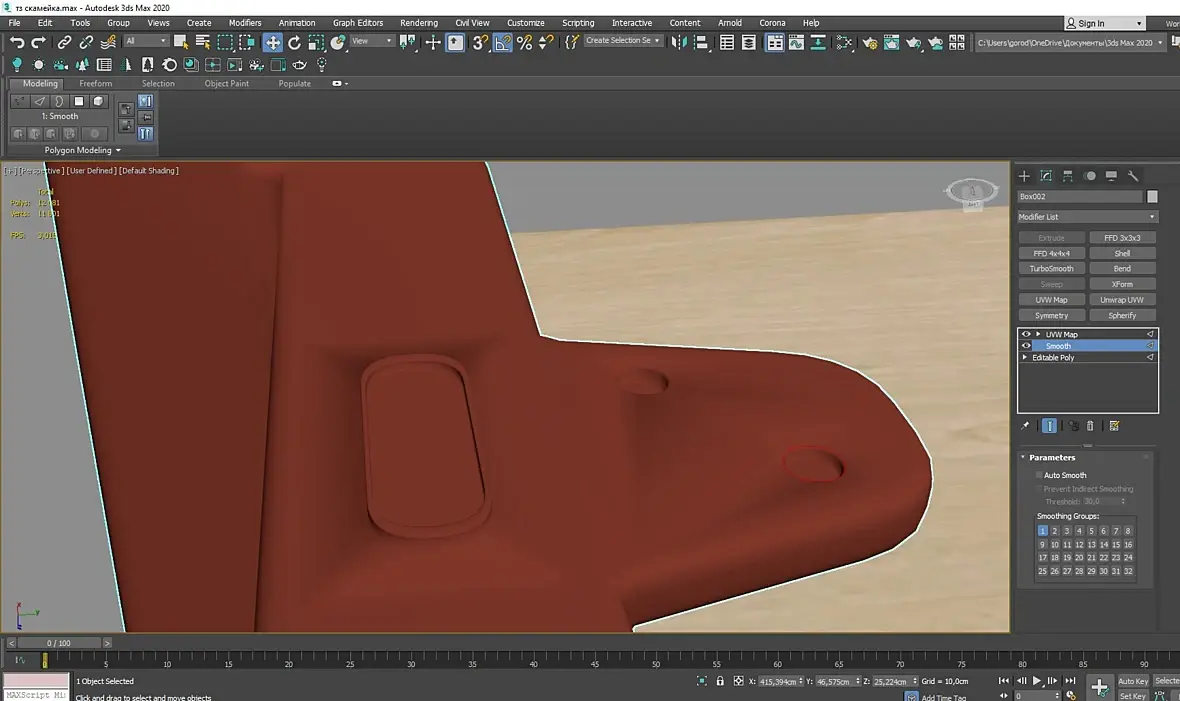Select the Select and Rotate tool
The width and height of the screenshot is (1180, 701).
coord(294,42)
